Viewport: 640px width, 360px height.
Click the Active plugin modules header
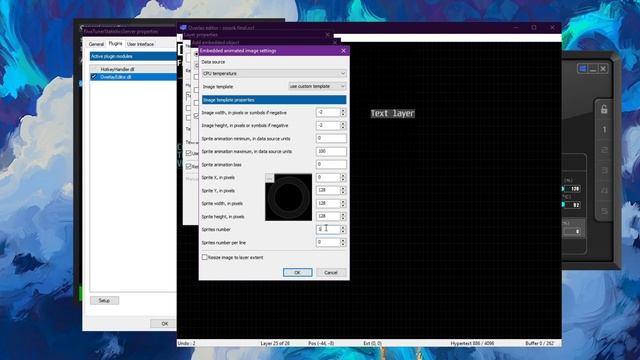[133, 56]
